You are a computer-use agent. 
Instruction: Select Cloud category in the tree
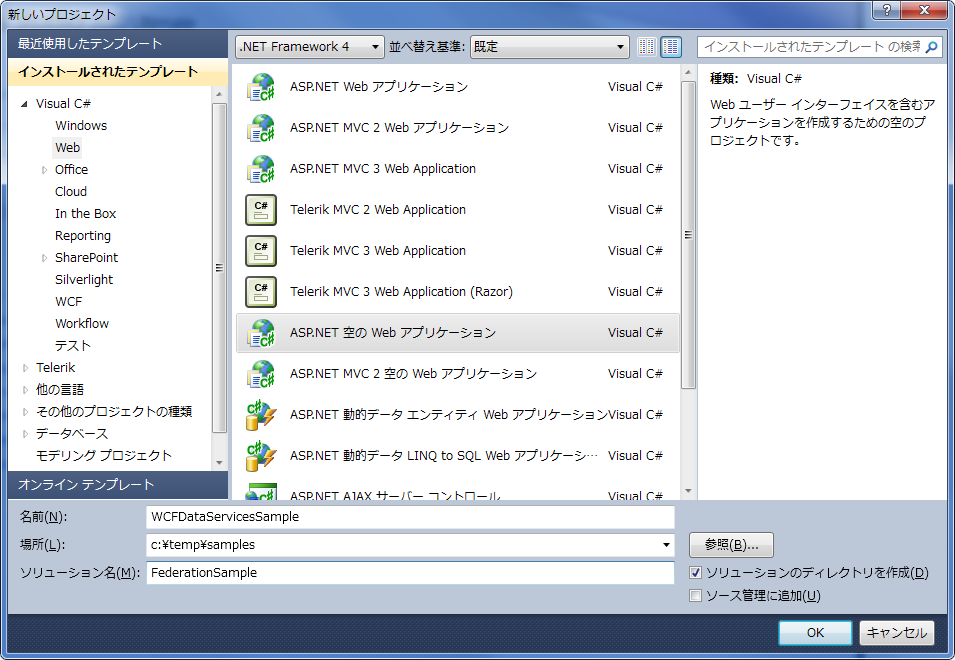[71, 192]
